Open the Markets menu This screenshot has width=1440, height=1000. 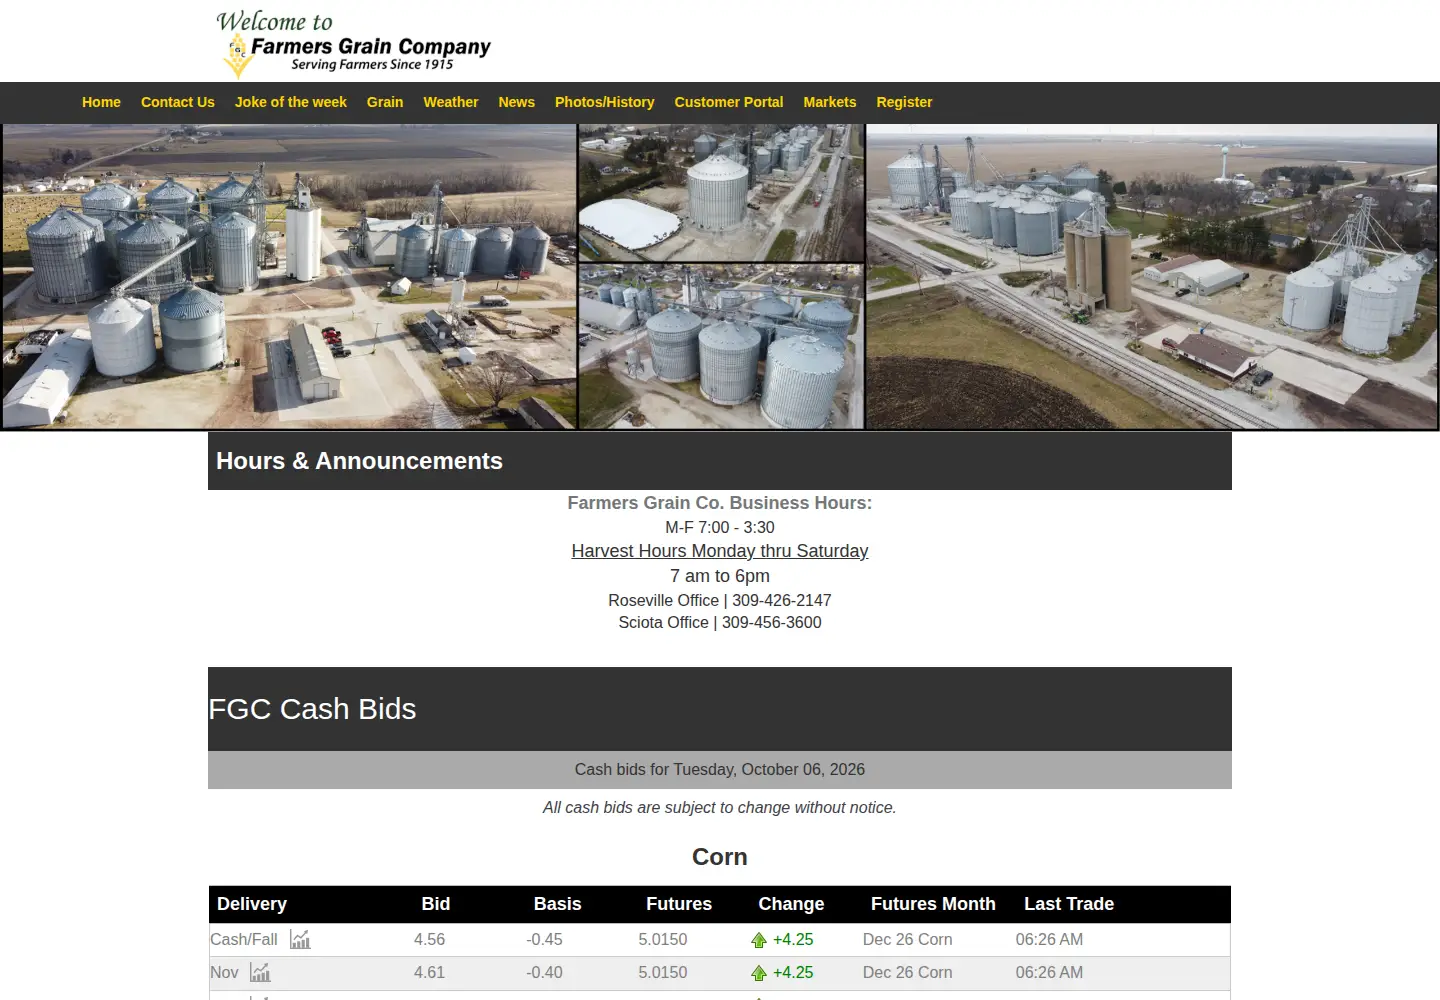pyautogui.click(x=830, y=102)
